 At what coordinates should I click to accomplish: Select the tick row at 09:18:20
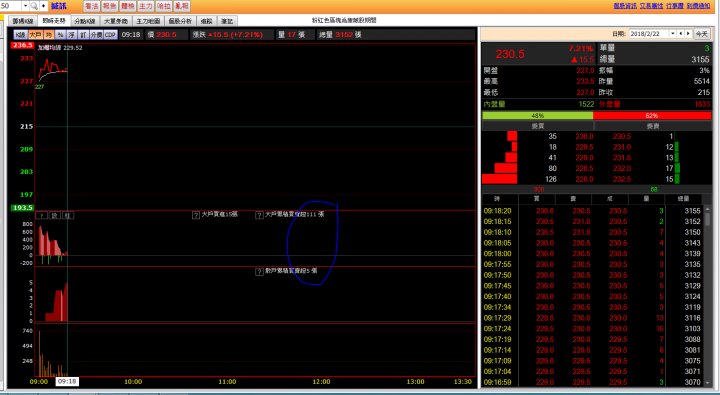pos(592,211)
